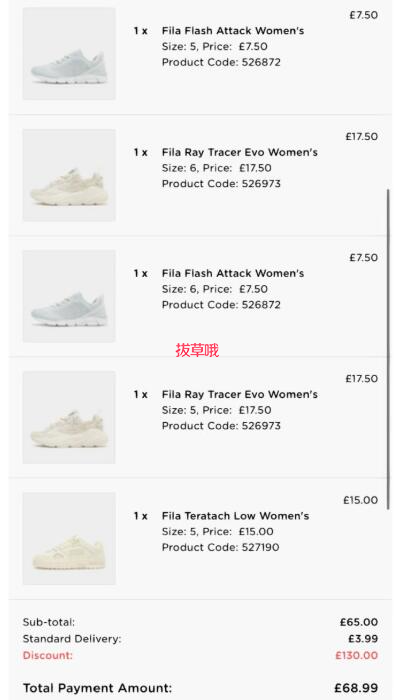This screenshot has height=700, width=394.
Task: Click Product Code 526872 of size 5 item
Action: coord(221,62)
